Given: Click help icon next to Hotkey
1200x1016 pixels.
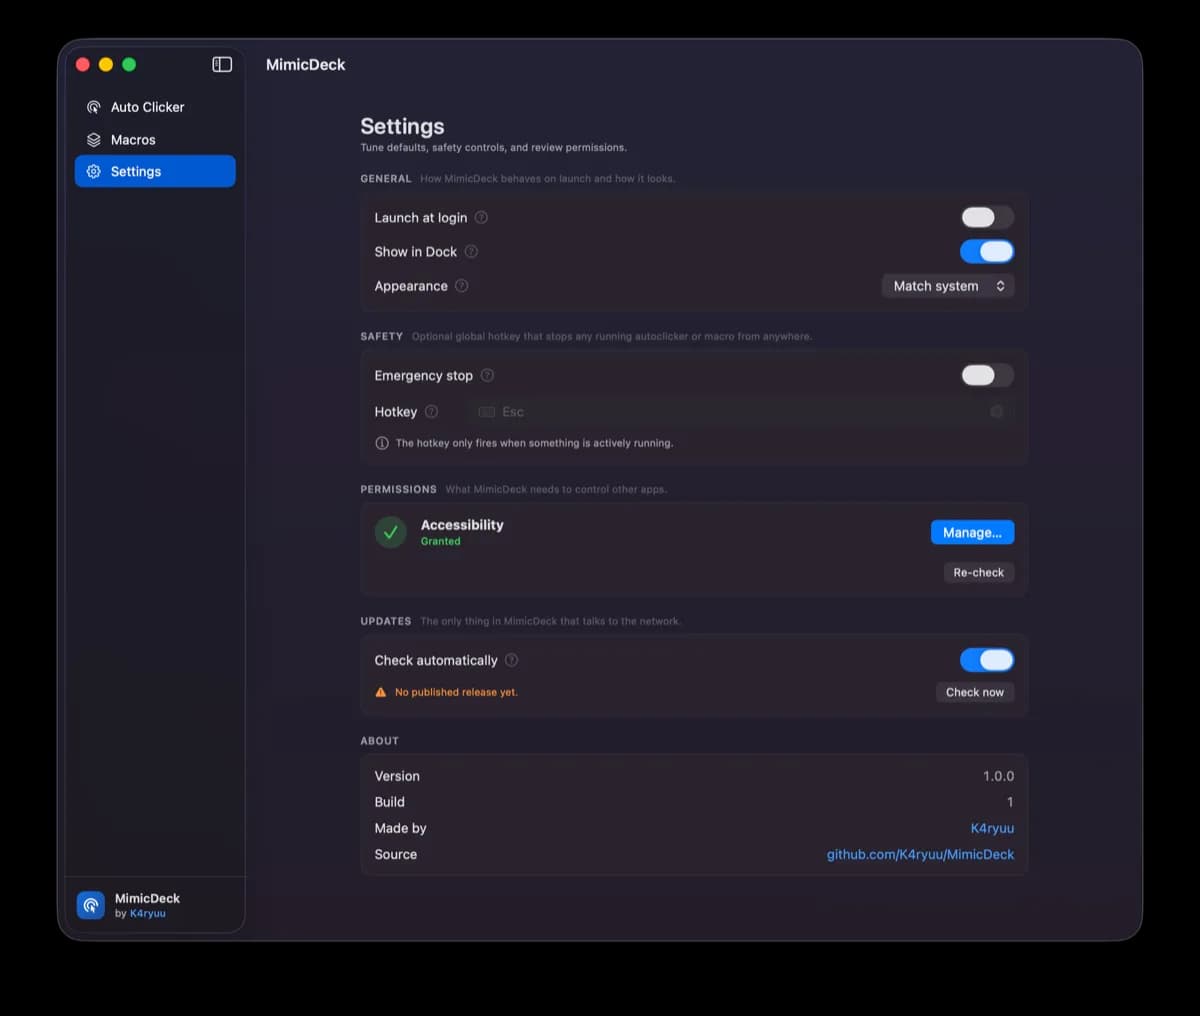Looking at the screenshot, I should tap(431, 411).
